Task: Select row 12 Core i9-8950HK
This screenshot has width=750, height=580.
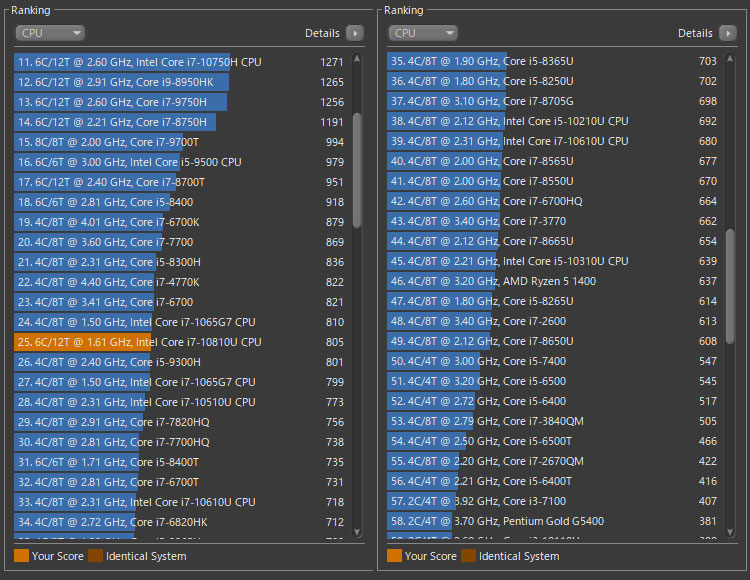Action: point(180,82)
